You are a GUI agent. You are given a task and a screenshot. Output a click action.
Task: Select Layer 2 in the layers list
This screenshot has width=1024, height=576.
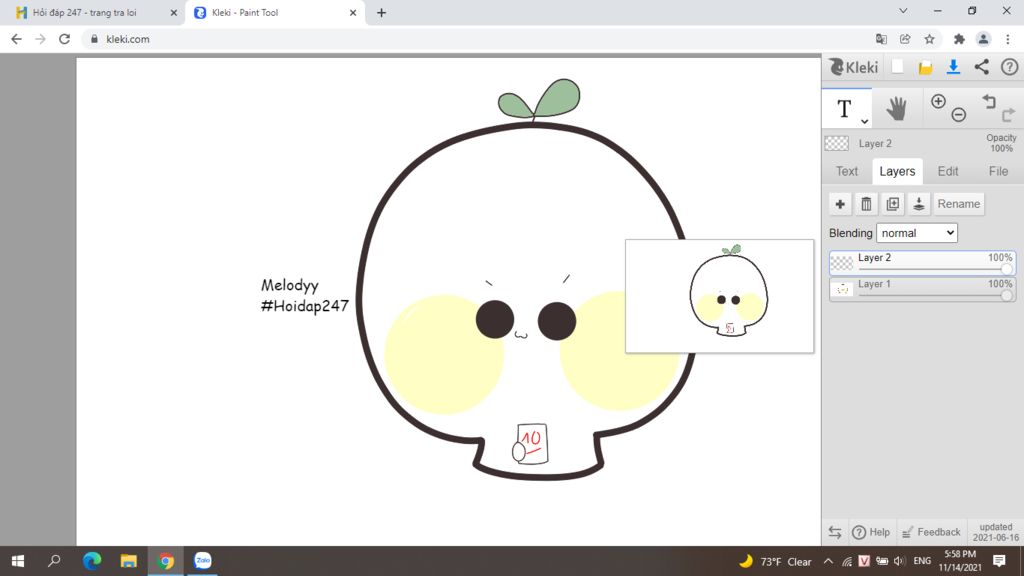coord(922,263)
